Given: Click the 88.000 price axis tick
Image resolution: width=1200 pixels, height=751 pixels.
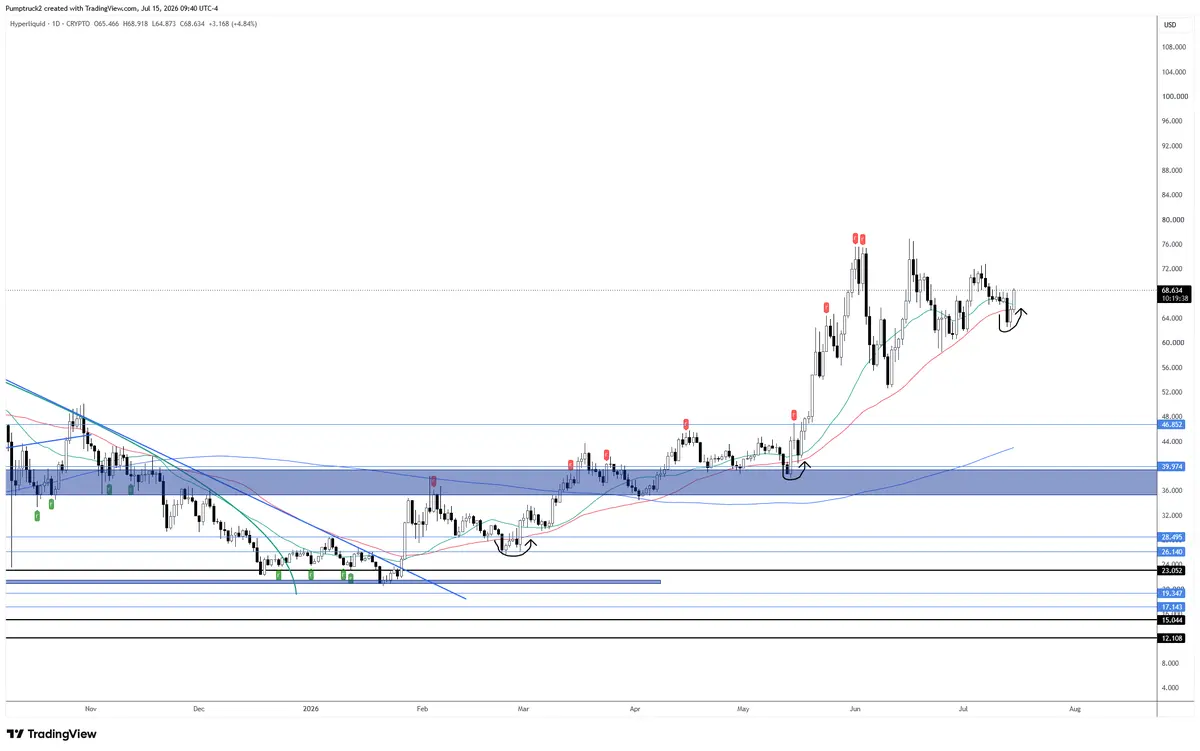Looking at the screenshot, I should tap(1173, 170).
